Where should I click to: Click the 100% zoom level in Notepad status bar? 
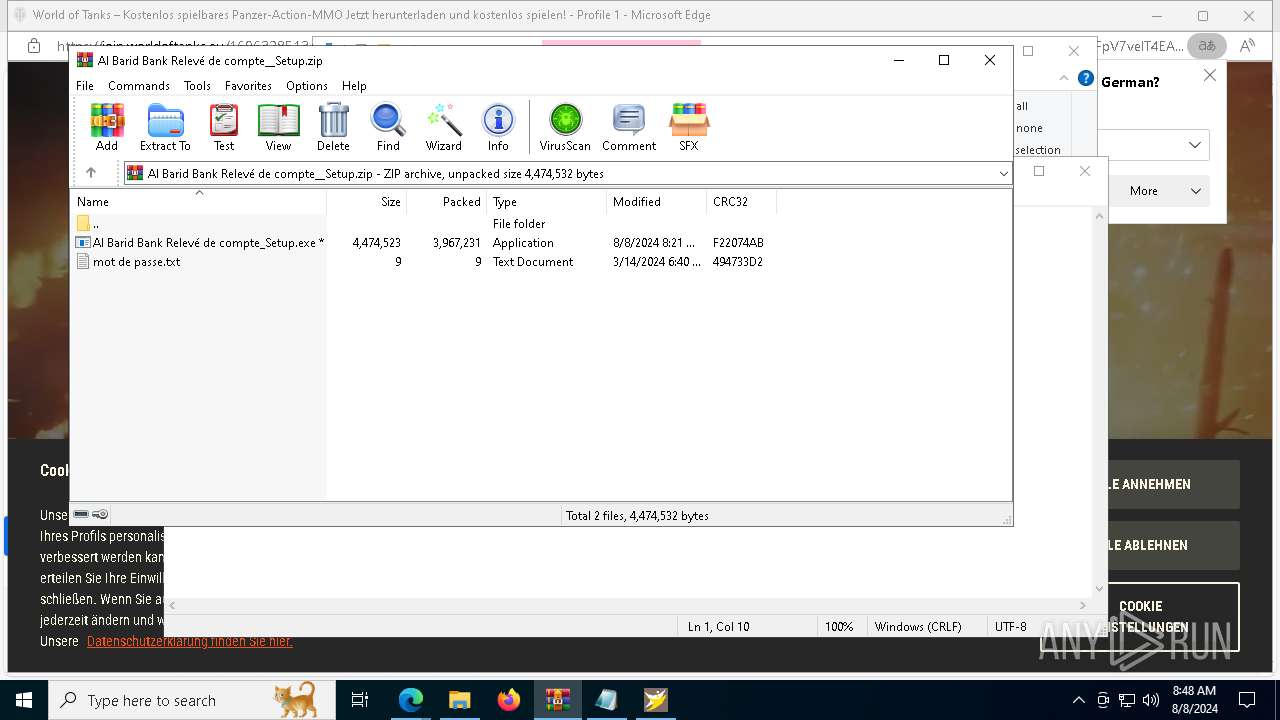[x=839, y=627]
